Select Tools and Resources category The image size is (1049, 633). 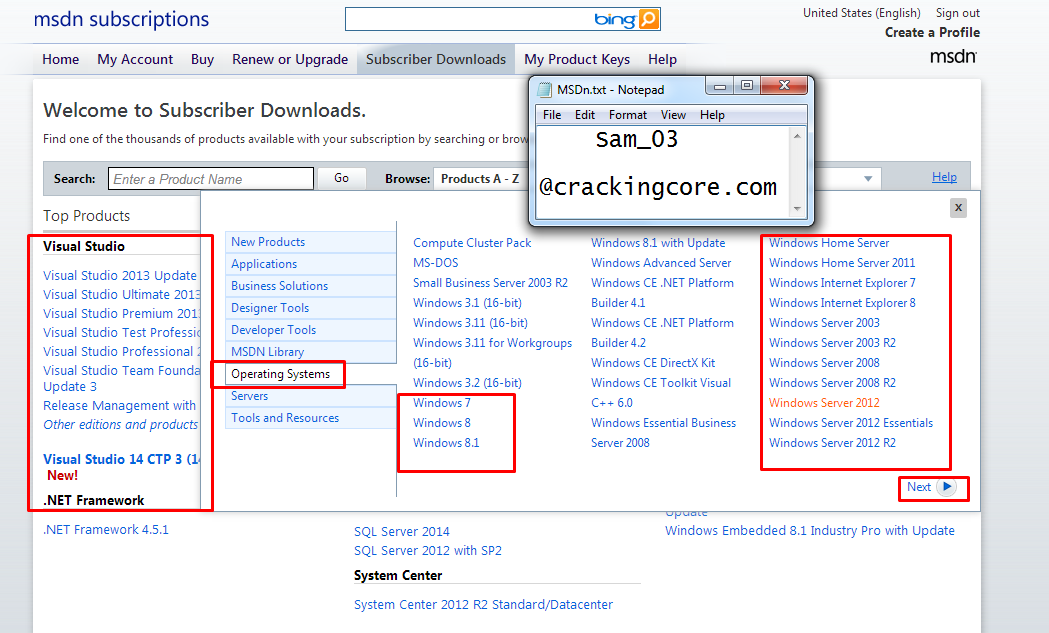click(x=311, y=418)
